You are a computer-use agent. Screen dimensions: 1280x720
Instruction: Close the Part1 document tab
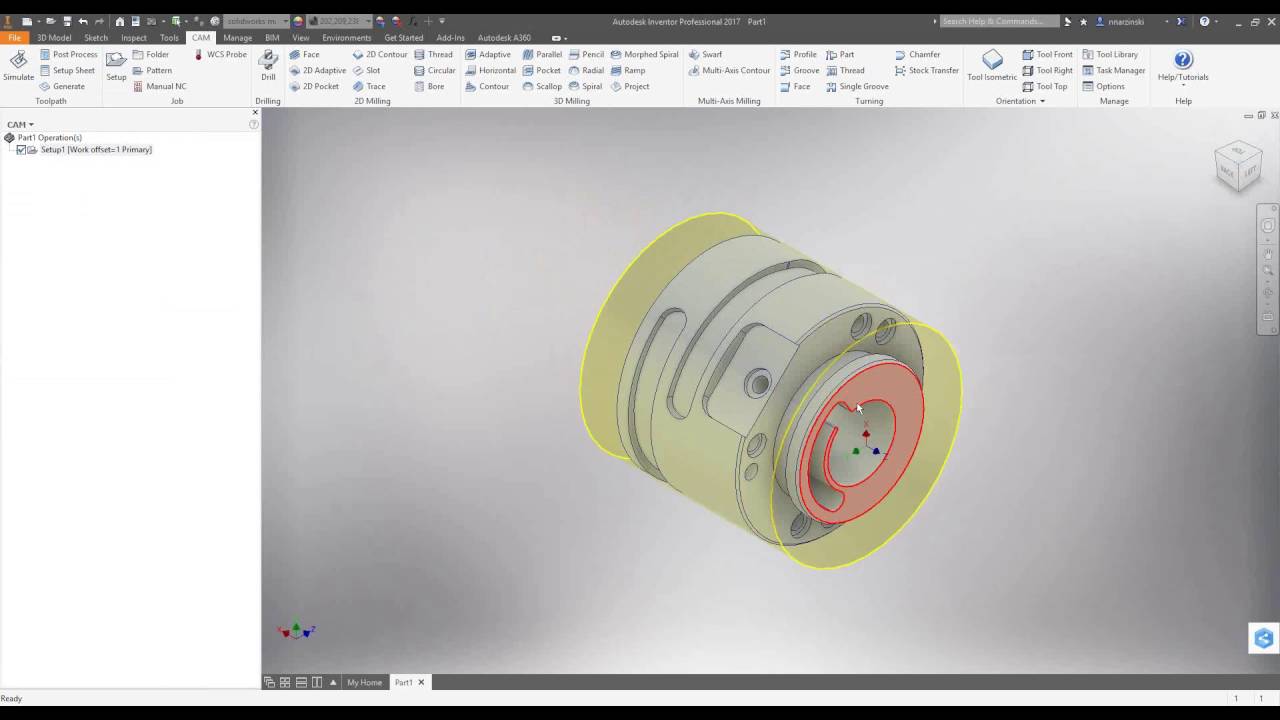(421, 682)
